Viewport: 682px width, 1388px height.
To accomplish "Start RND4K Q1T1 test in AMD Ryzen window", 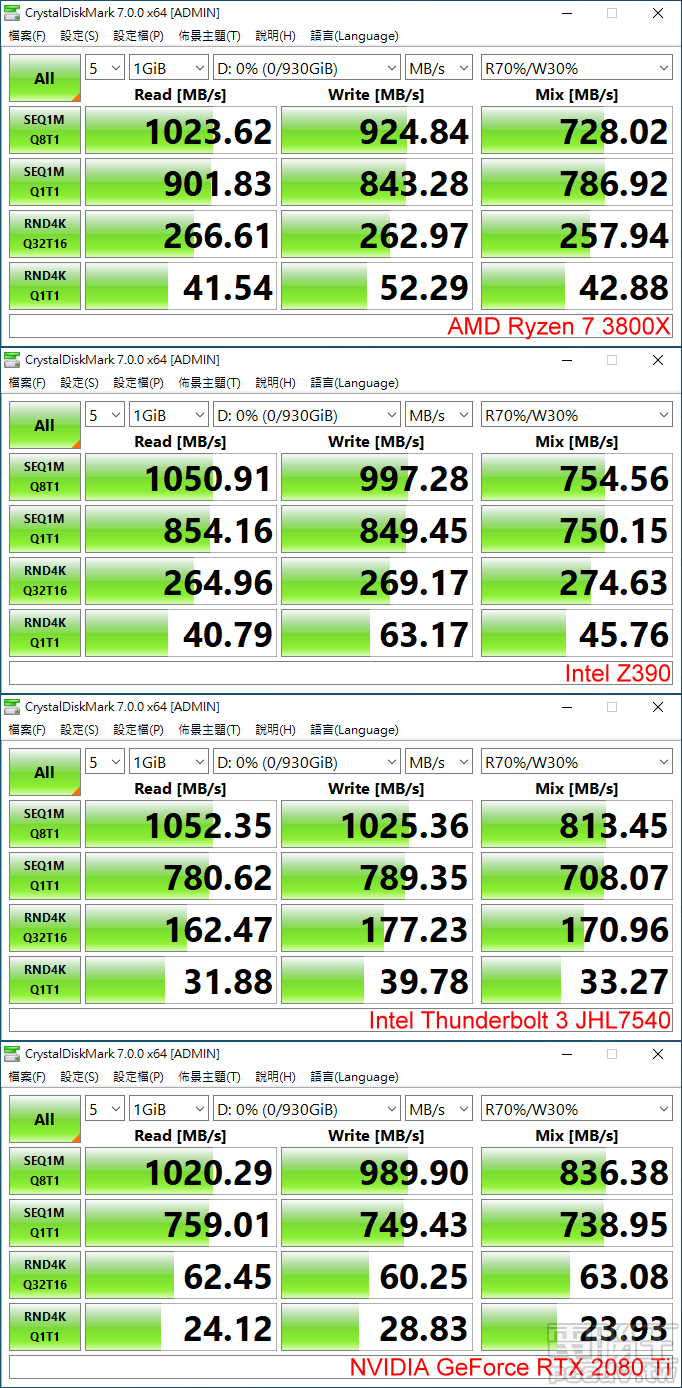I will [44, 286].
